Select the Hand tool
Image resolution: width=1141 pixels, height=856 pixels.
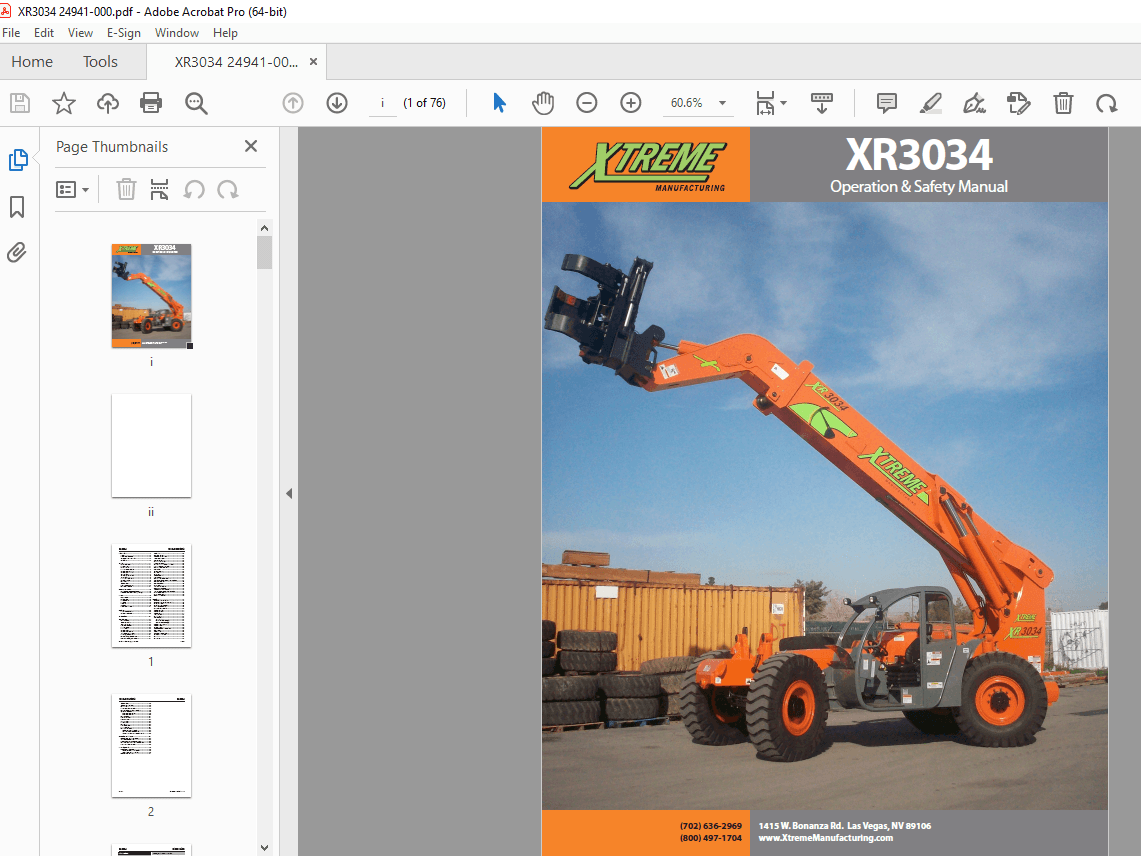tap(543, 103)
